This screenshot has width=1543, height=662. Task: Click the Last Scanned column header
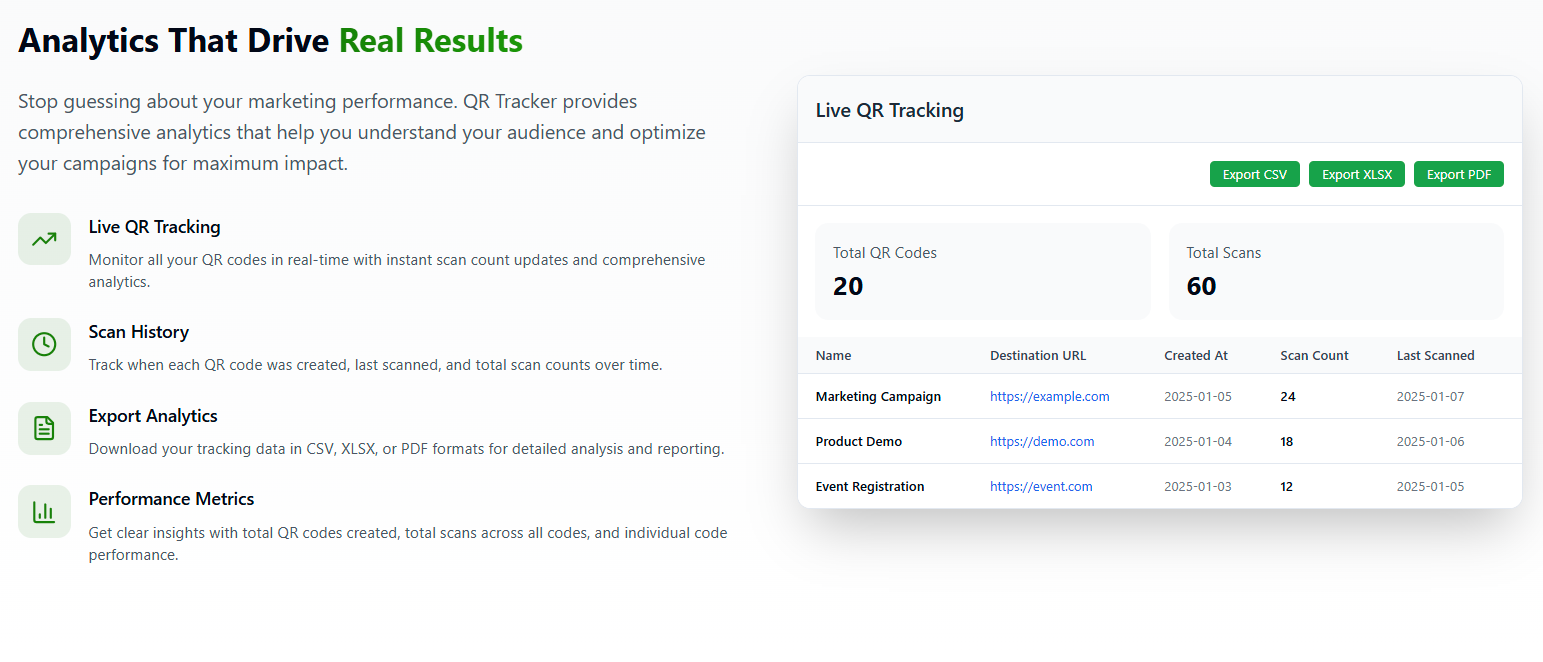[x=1435, y=356]
